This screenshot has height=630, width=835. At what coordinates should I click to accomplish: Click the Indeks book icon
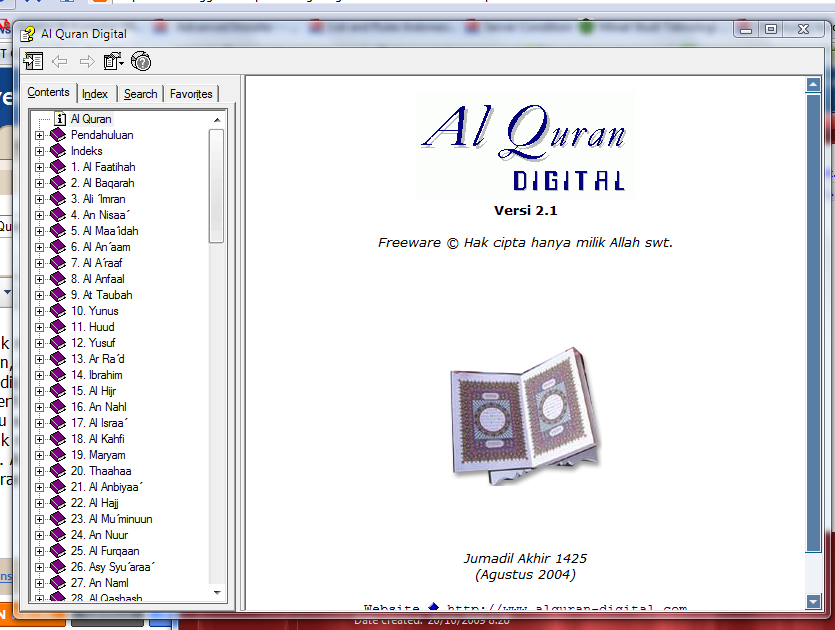[x=58, y=151]
